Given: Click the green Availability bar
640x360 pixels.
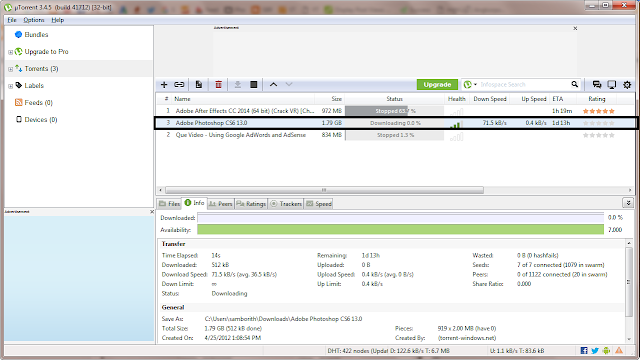Looking at the screenshot, I should click(400, 230).
